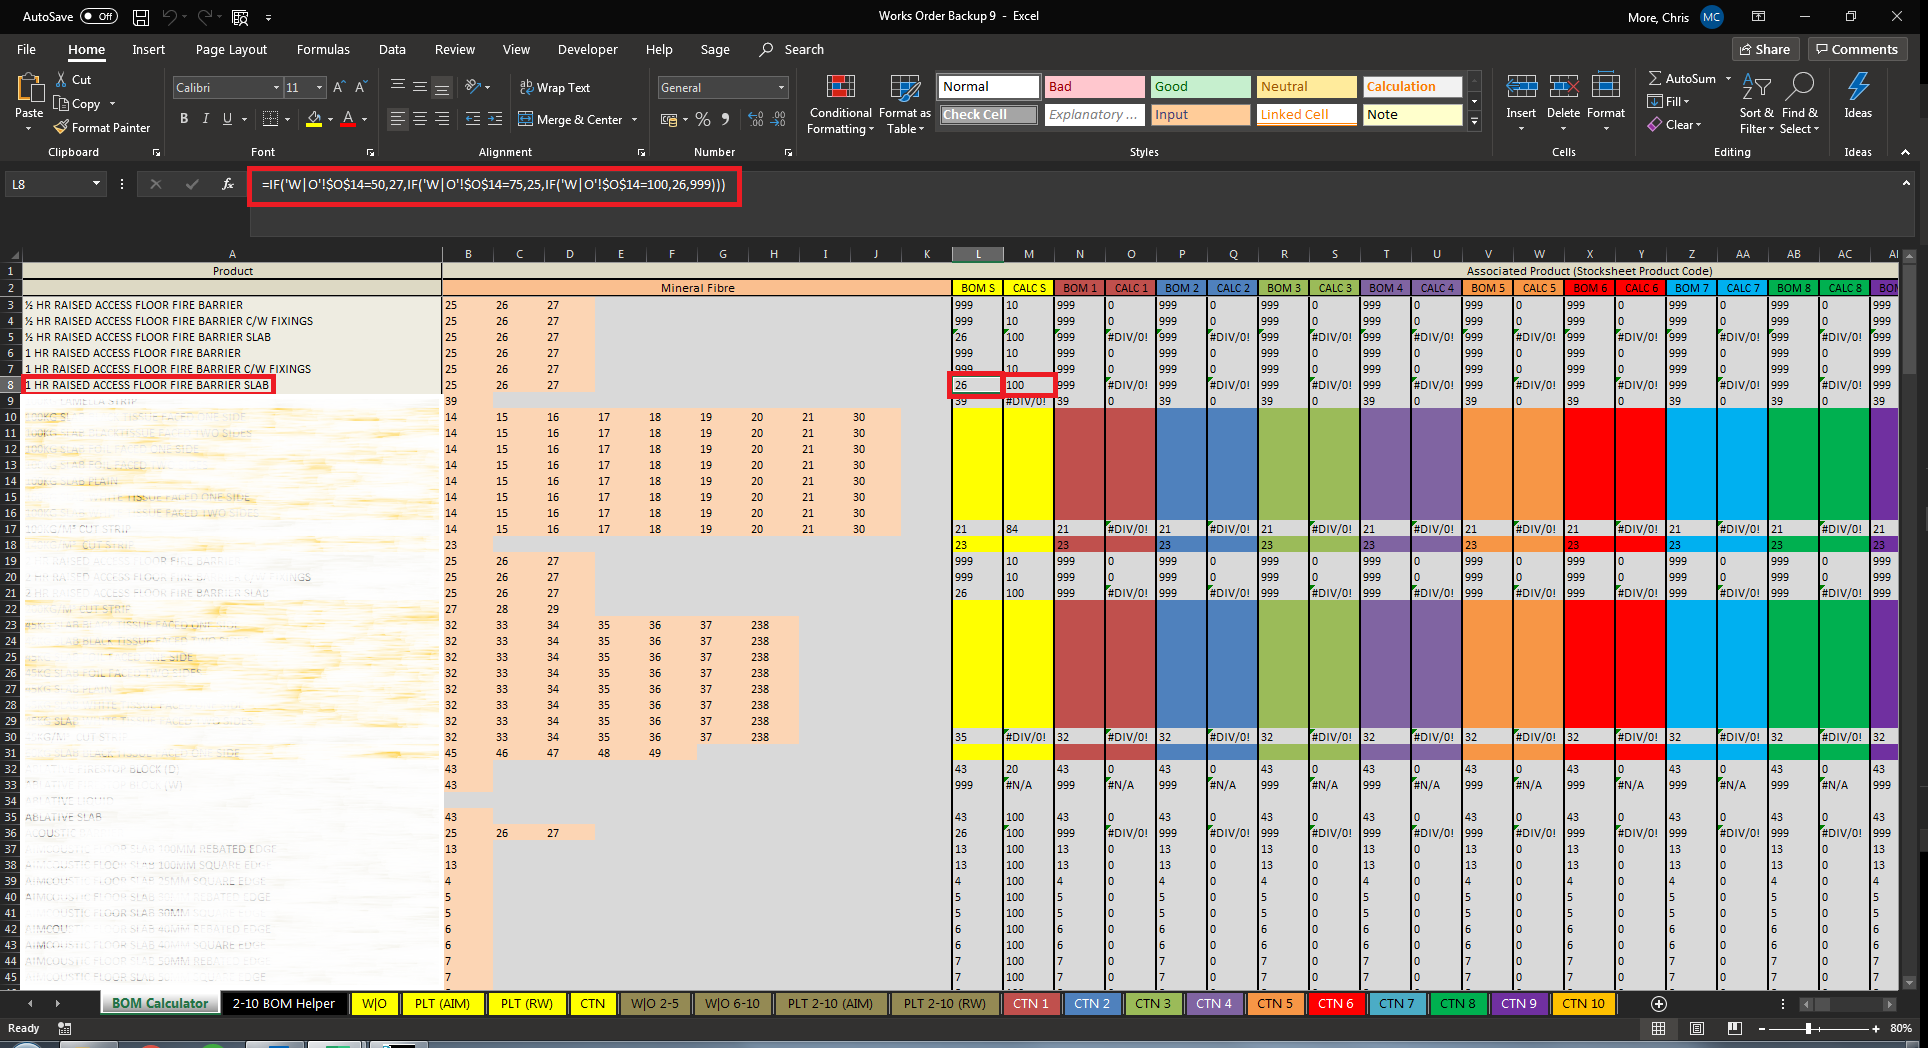Viewport: 1928px width, 1048px height.
Task: Expand the font name dropdown
Action: (276, 88)
